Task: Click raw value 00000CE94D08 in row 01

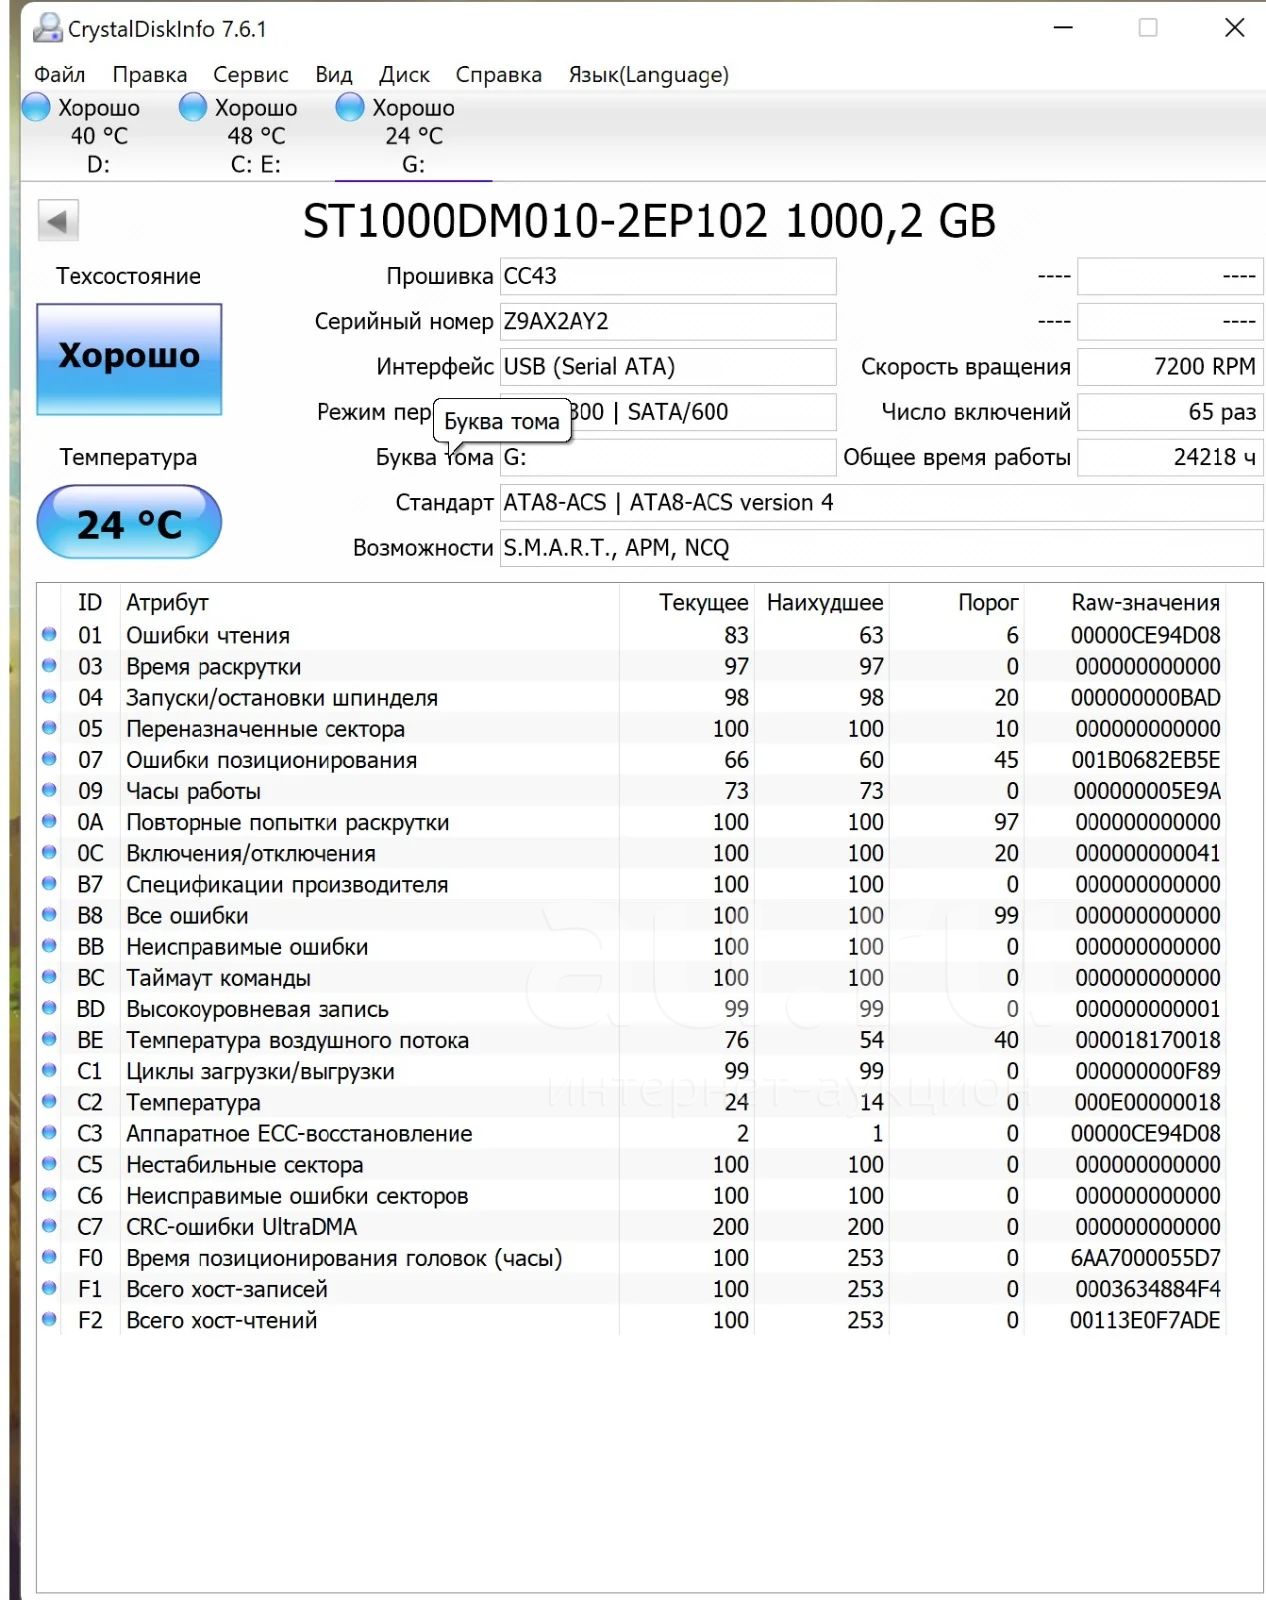Action: click(1145, 635)
